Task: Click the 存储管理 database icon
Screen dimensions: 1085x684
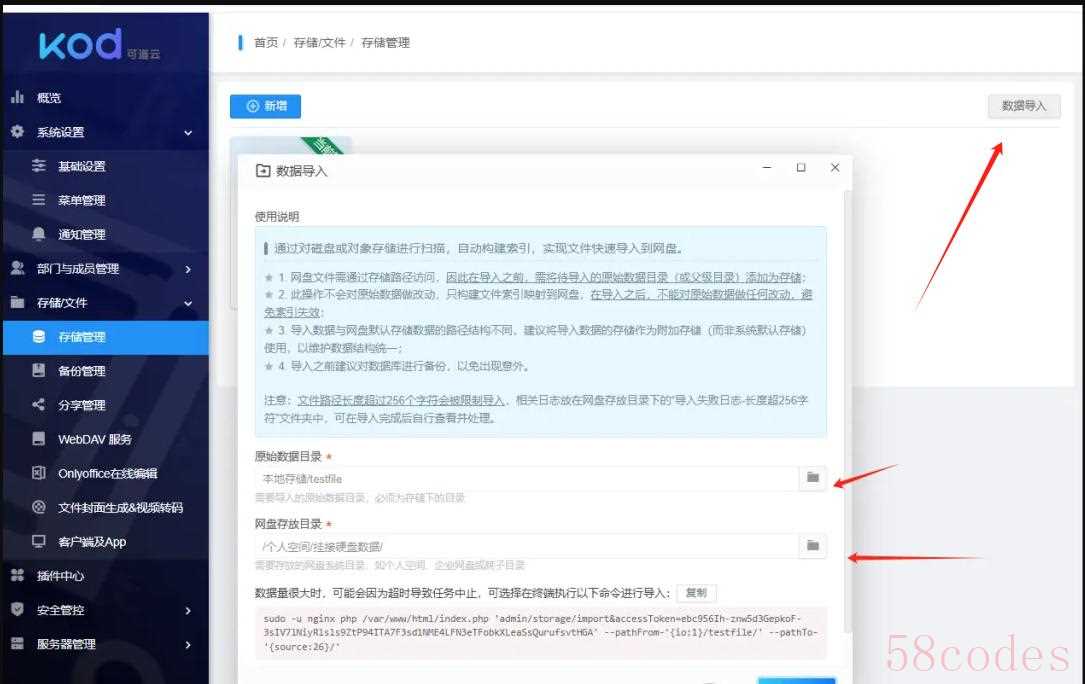Action: point(39,336)
